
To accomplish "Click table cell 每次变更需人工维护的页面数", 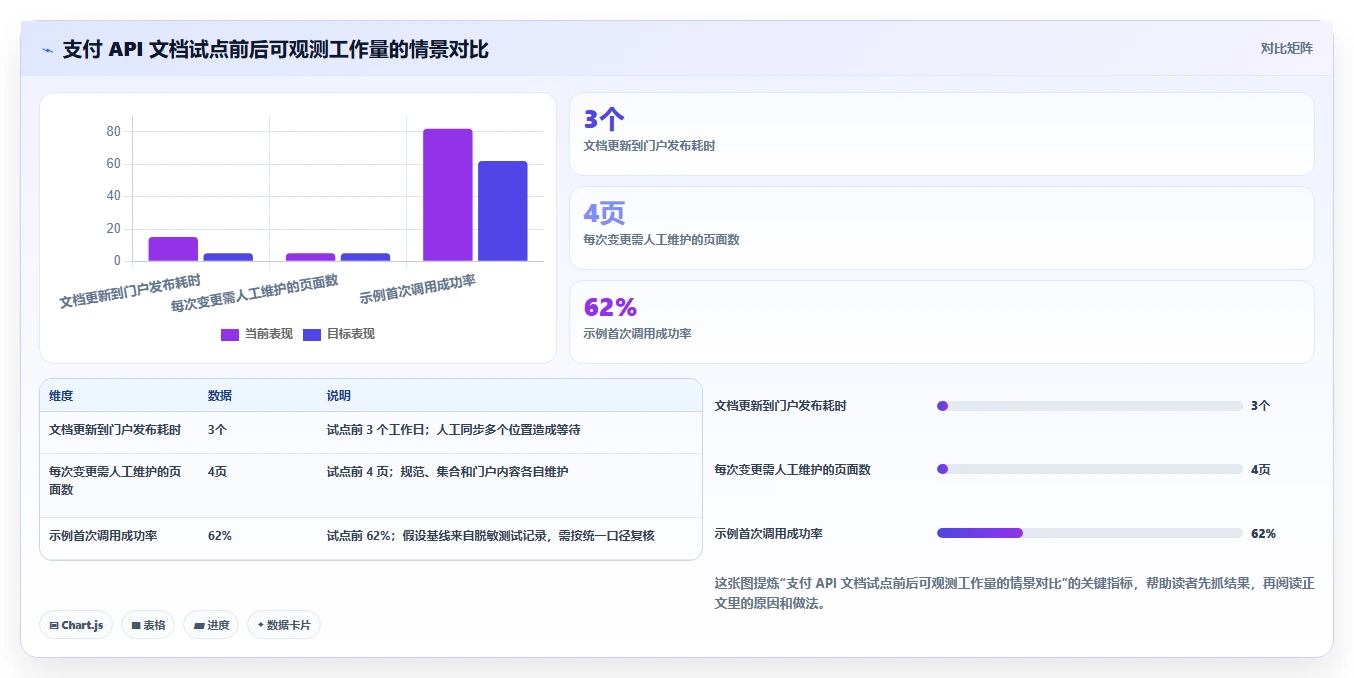I will [115, 481].
